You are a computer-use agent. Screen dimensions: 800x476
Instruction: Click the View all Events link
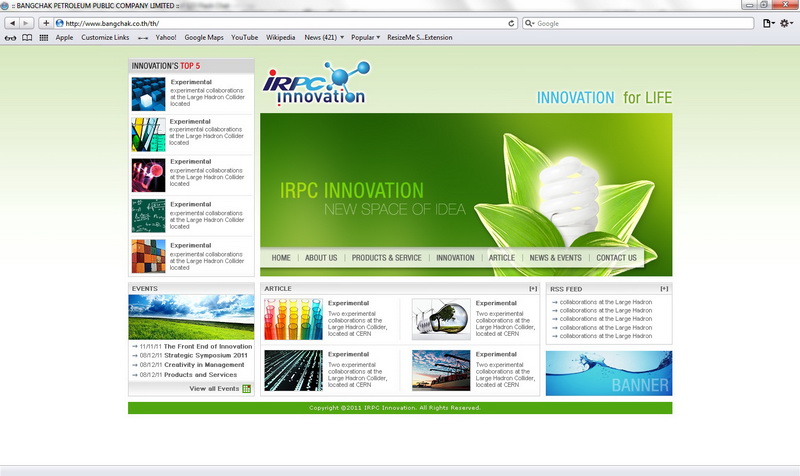pos(214,389)
